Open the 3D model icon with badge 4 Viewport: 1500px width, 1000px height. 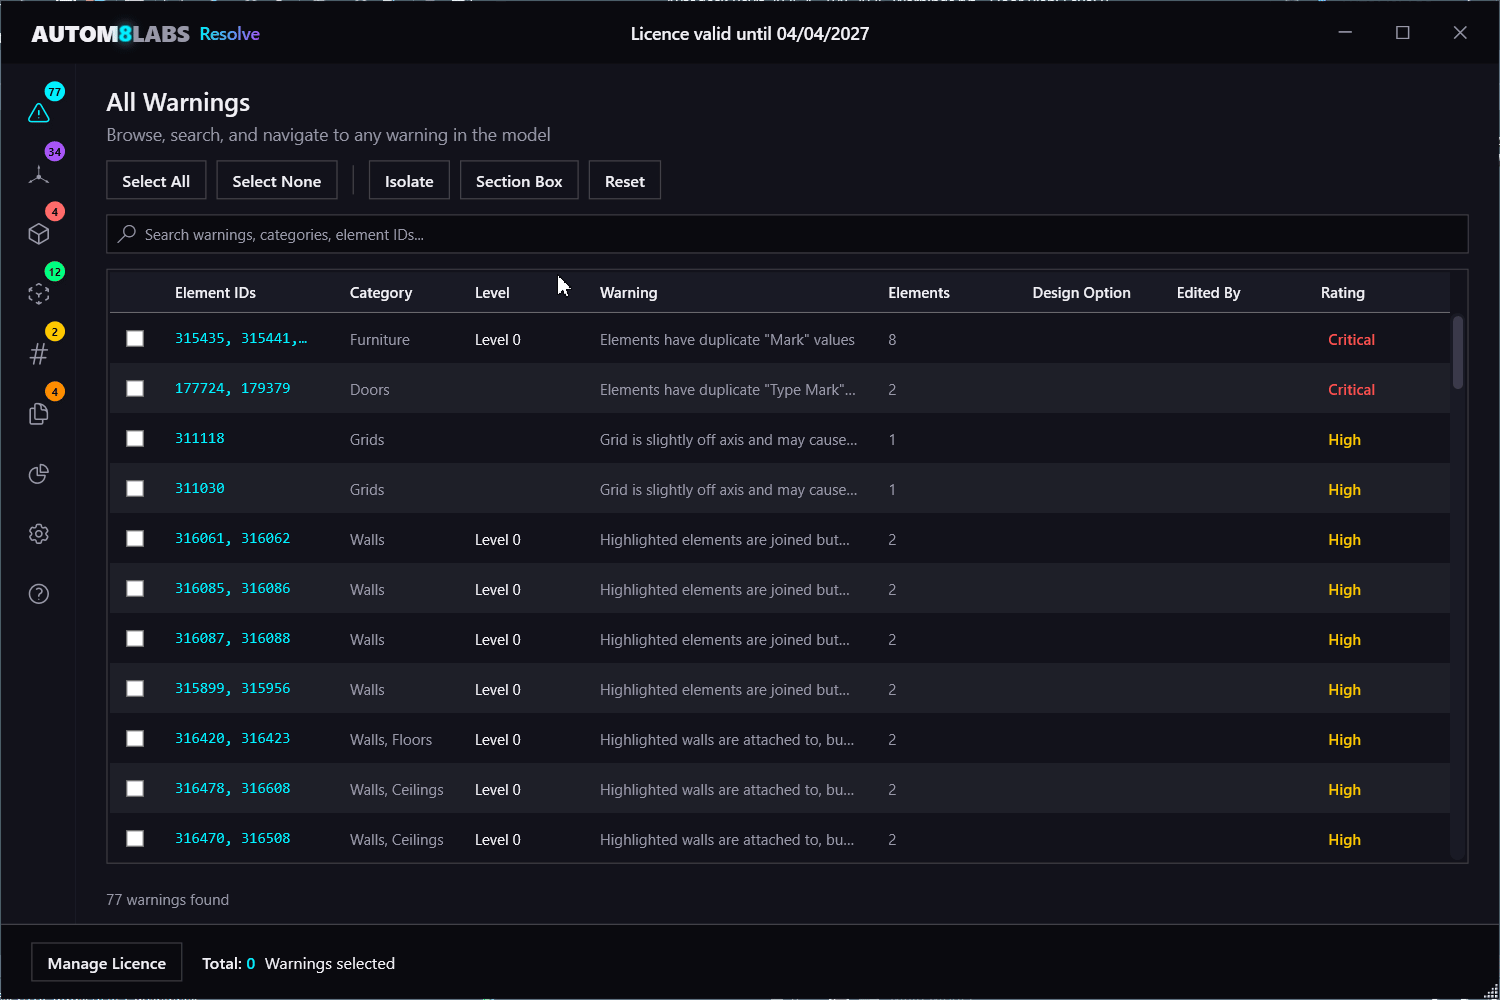pyautogui.click(x=38, y=233)
